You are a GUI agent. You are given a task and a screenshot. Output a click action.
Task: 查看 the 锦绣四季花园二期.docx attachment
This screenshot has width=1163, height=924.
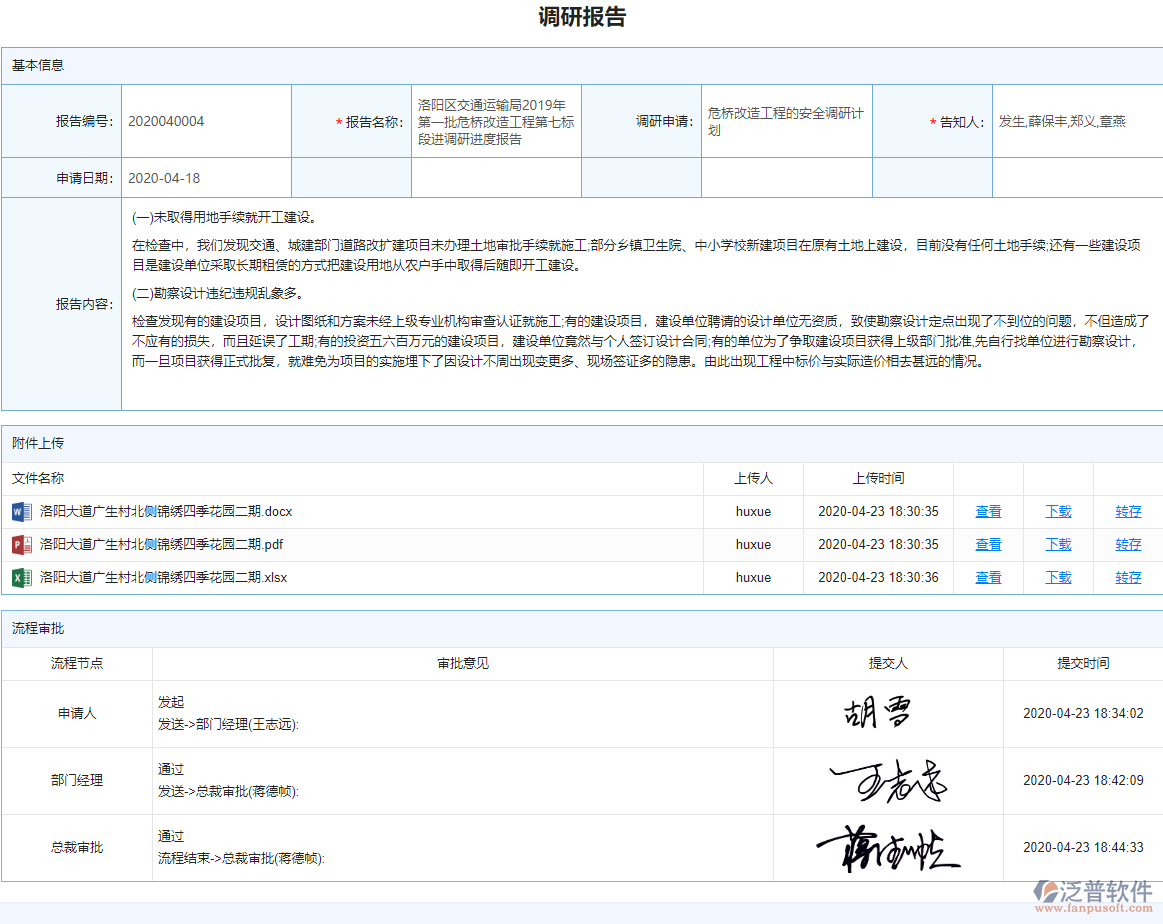(987, 511)
